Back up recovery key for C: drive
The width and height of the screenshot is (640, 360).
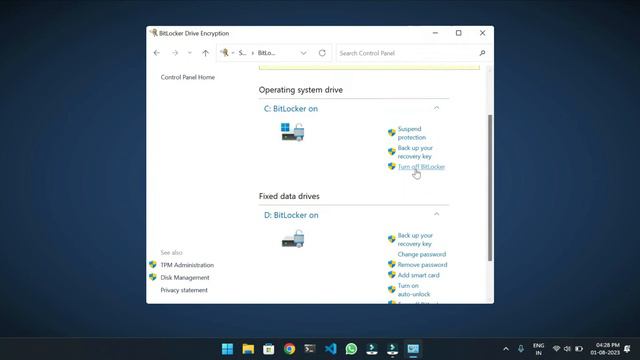click(x=415, y=152)
